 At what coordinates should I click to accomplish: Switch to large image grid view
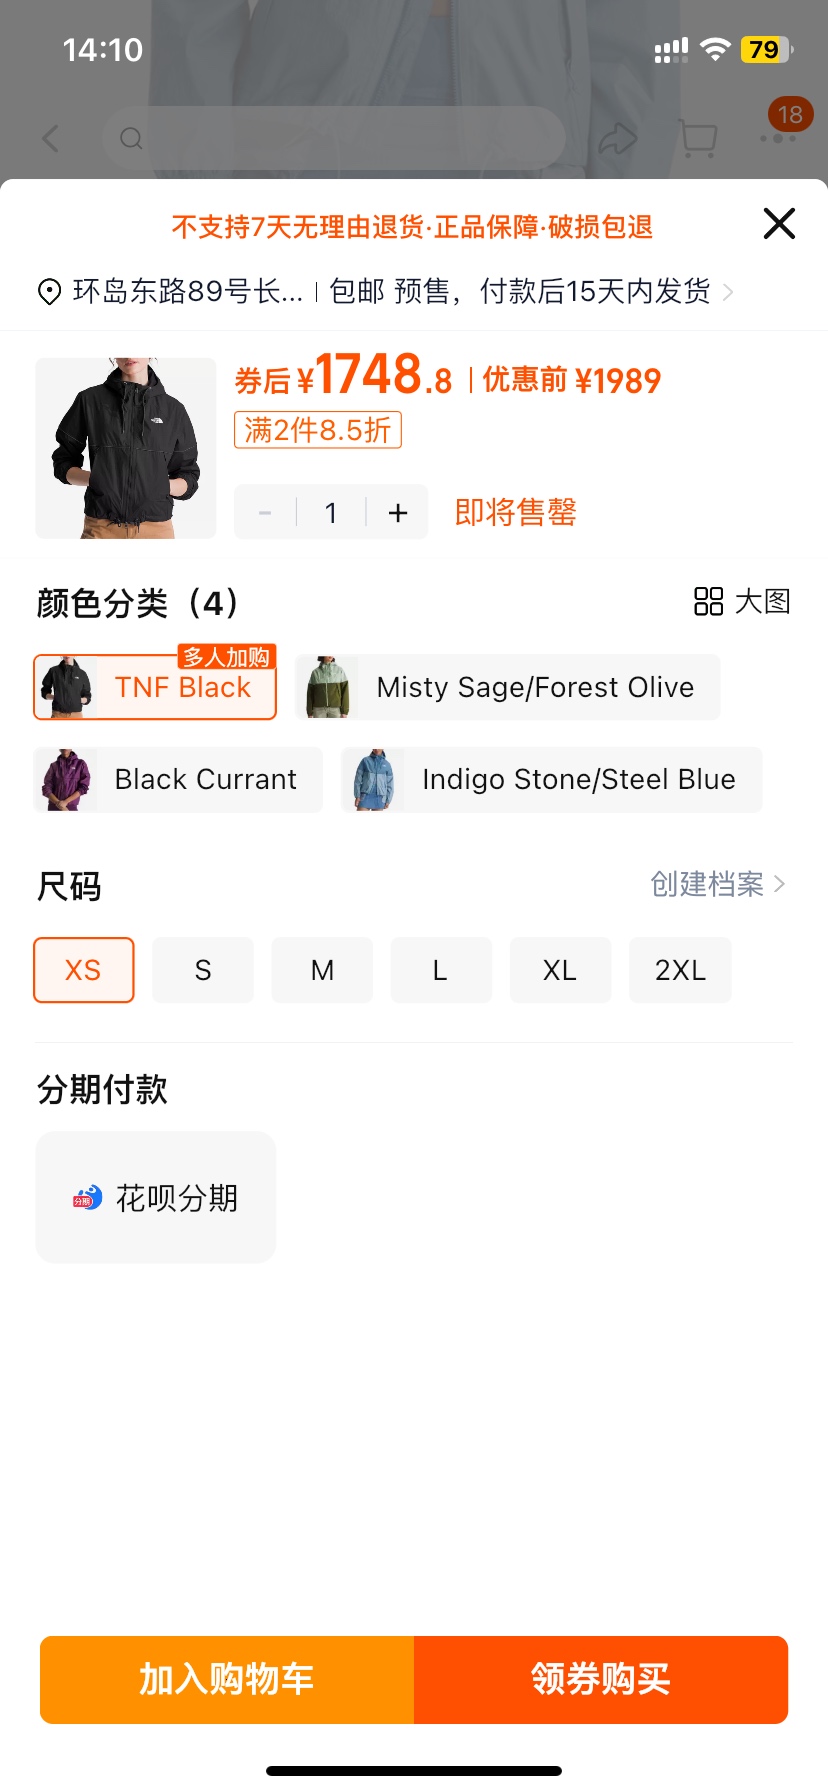click(x=742, y=601)
